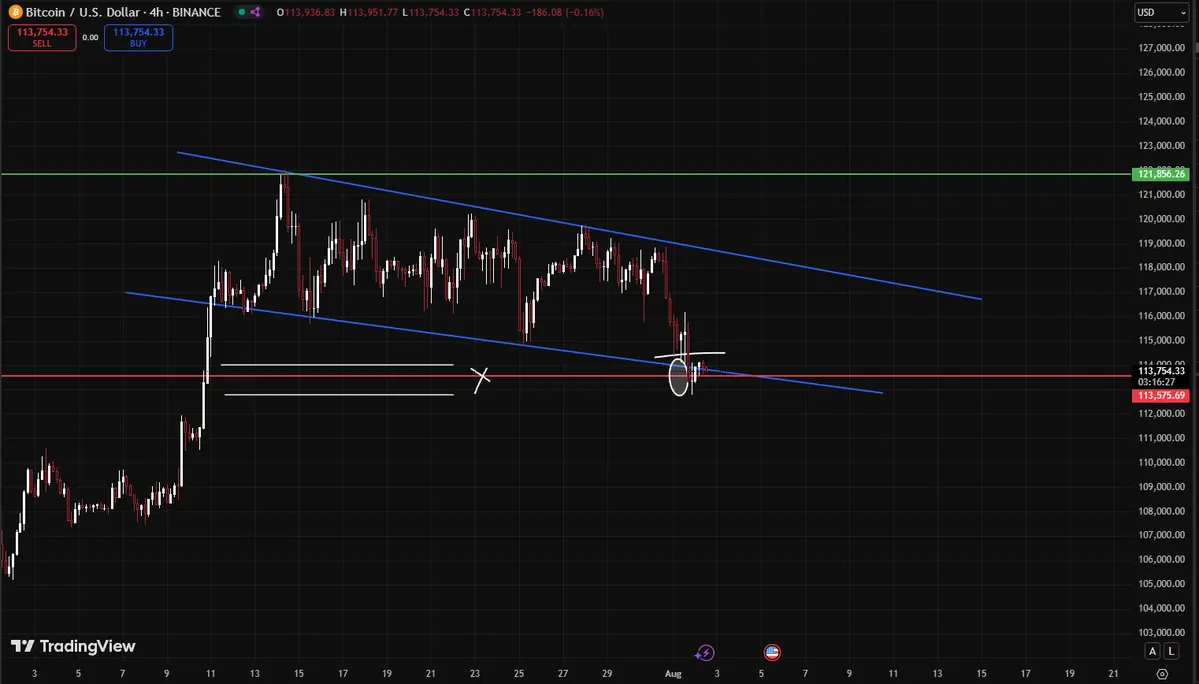Click the green market status dot
The width and height of the screenshot is (1199, 684).
[242, 12]
